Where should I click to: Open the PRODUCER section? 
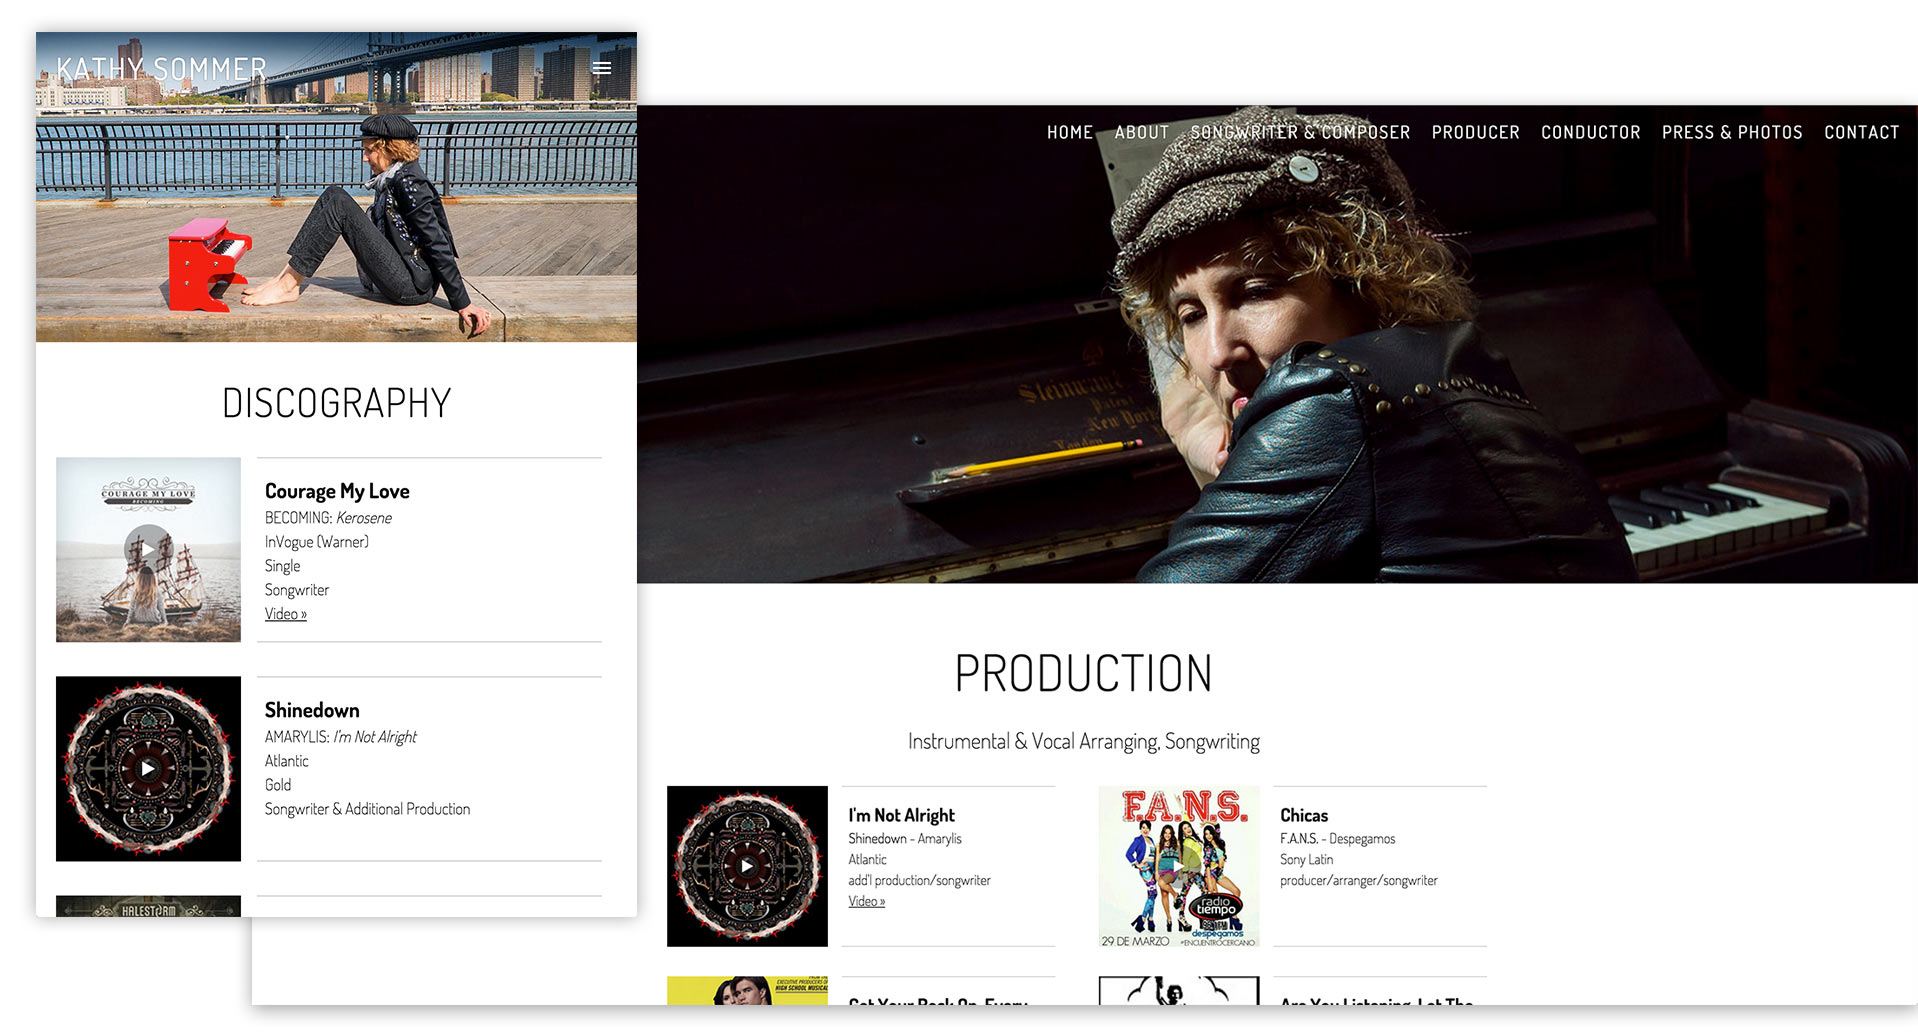[1475, 132]
